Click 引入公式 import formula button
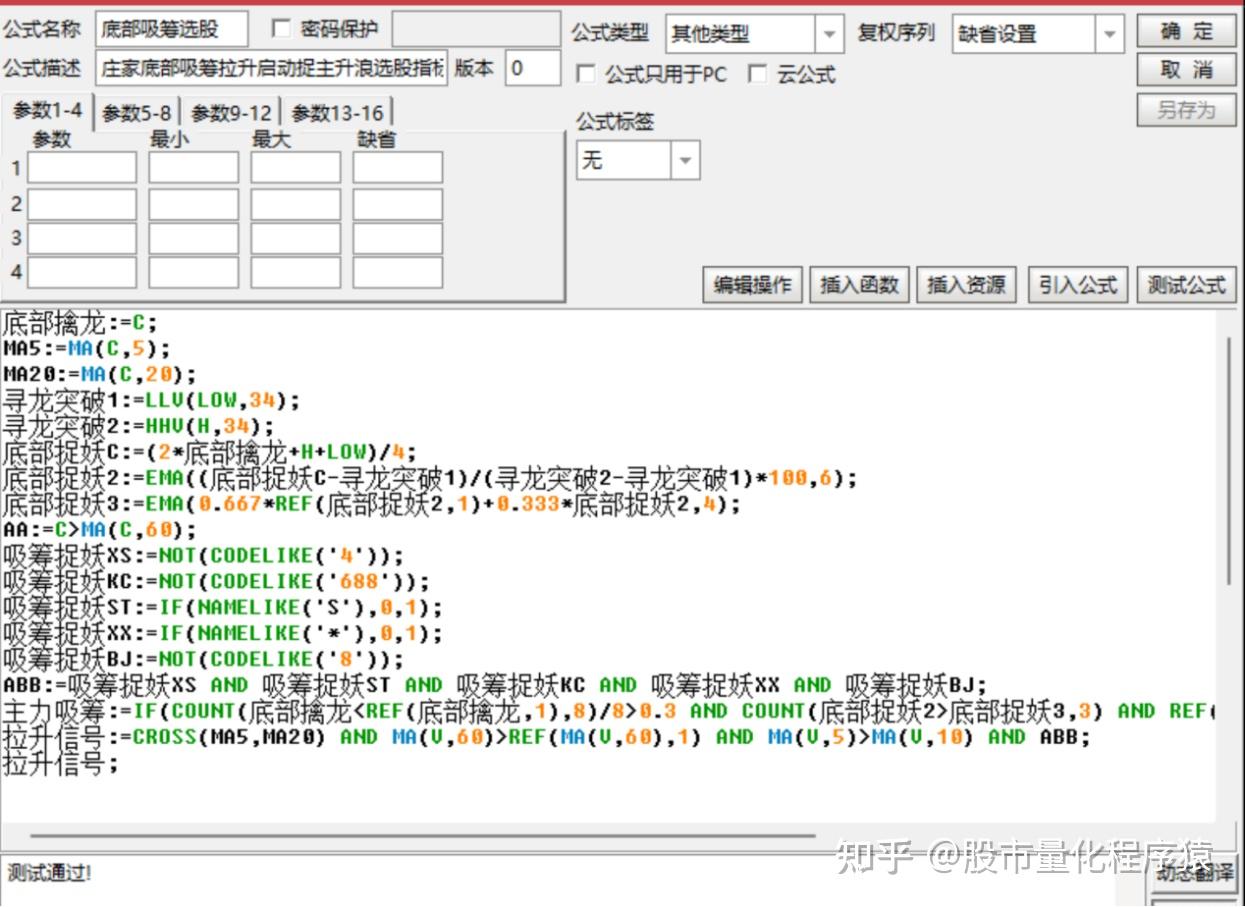Image resolution: width=1245 pixels, height=907 pixels. [x=1077, y=285]
